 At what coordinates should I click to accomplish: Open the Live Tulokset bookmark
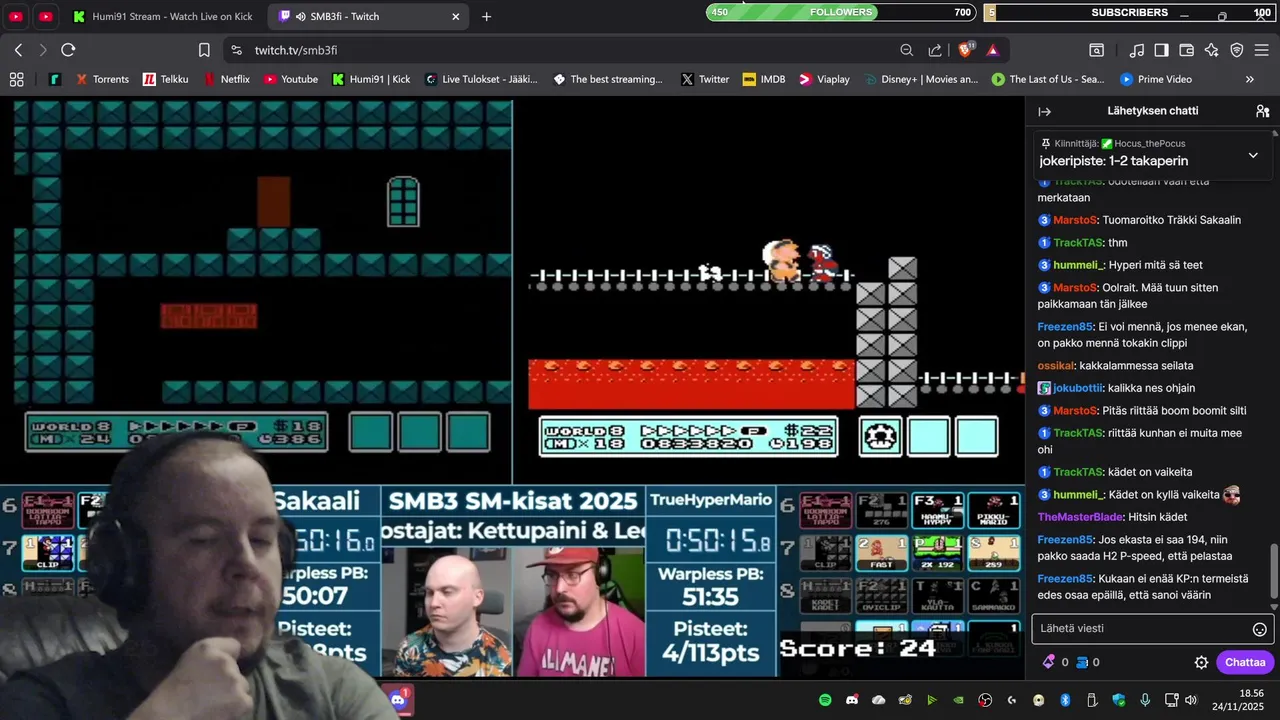coord(482,79)
